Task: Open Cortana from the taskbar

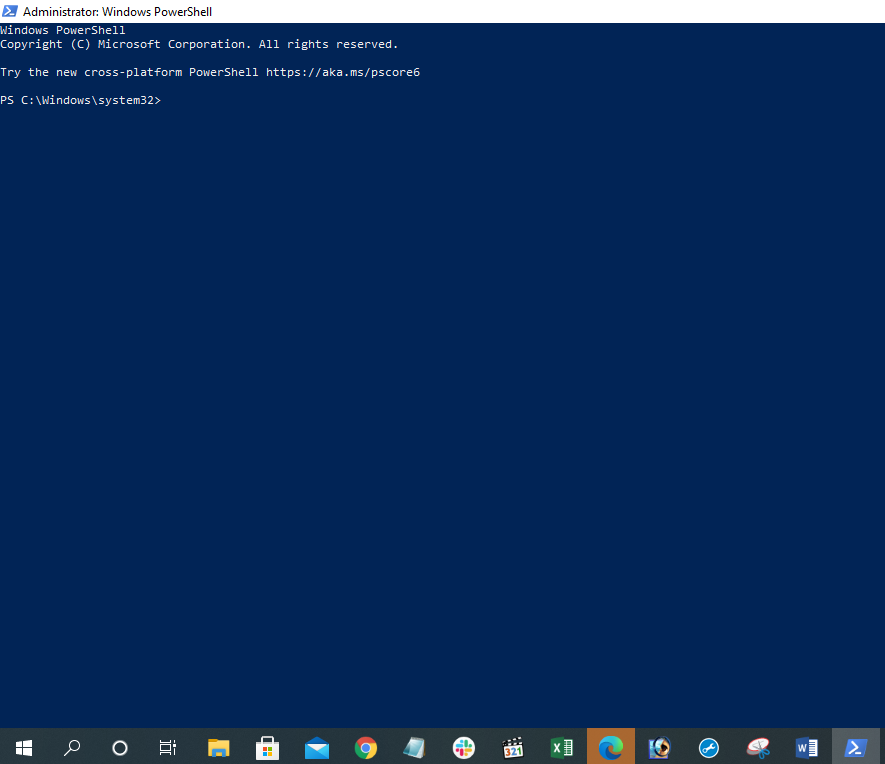Action: (120, 747)
